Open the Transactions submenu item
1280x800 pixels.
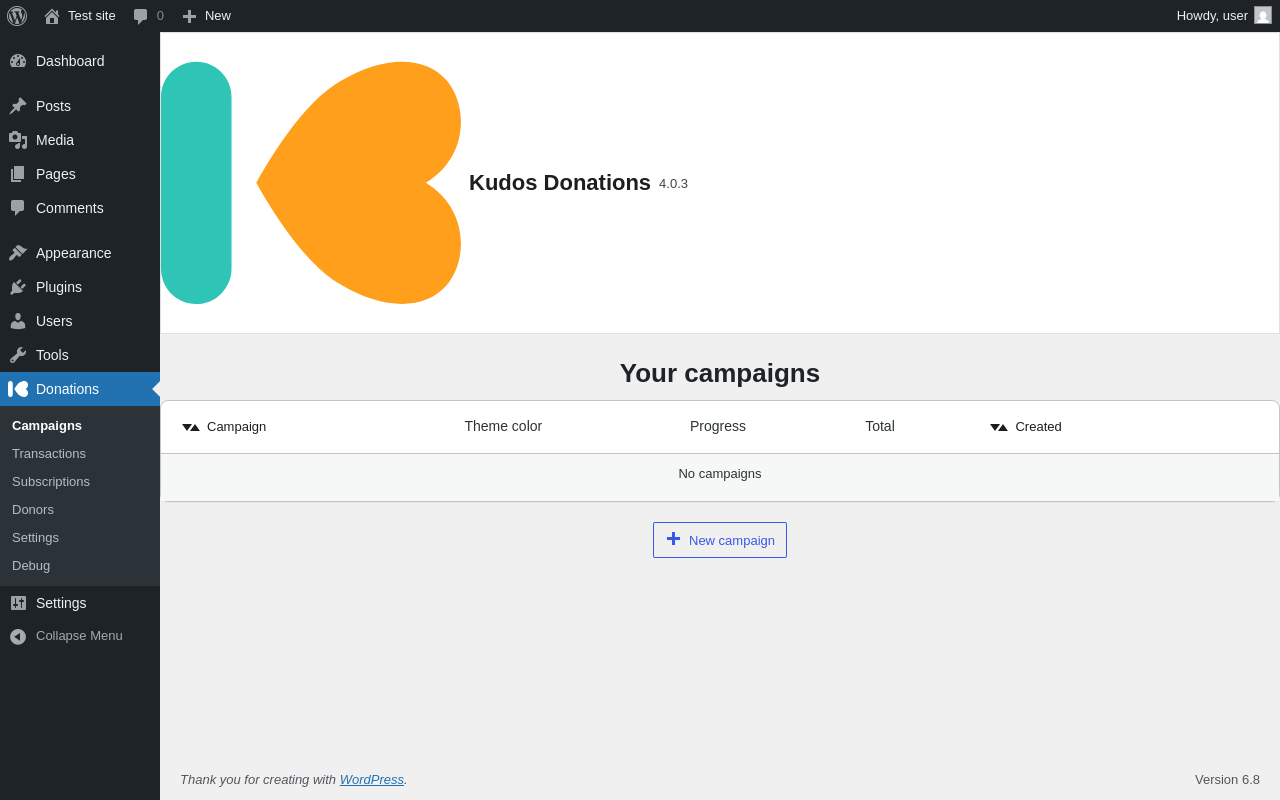click(x=49, y=454)
